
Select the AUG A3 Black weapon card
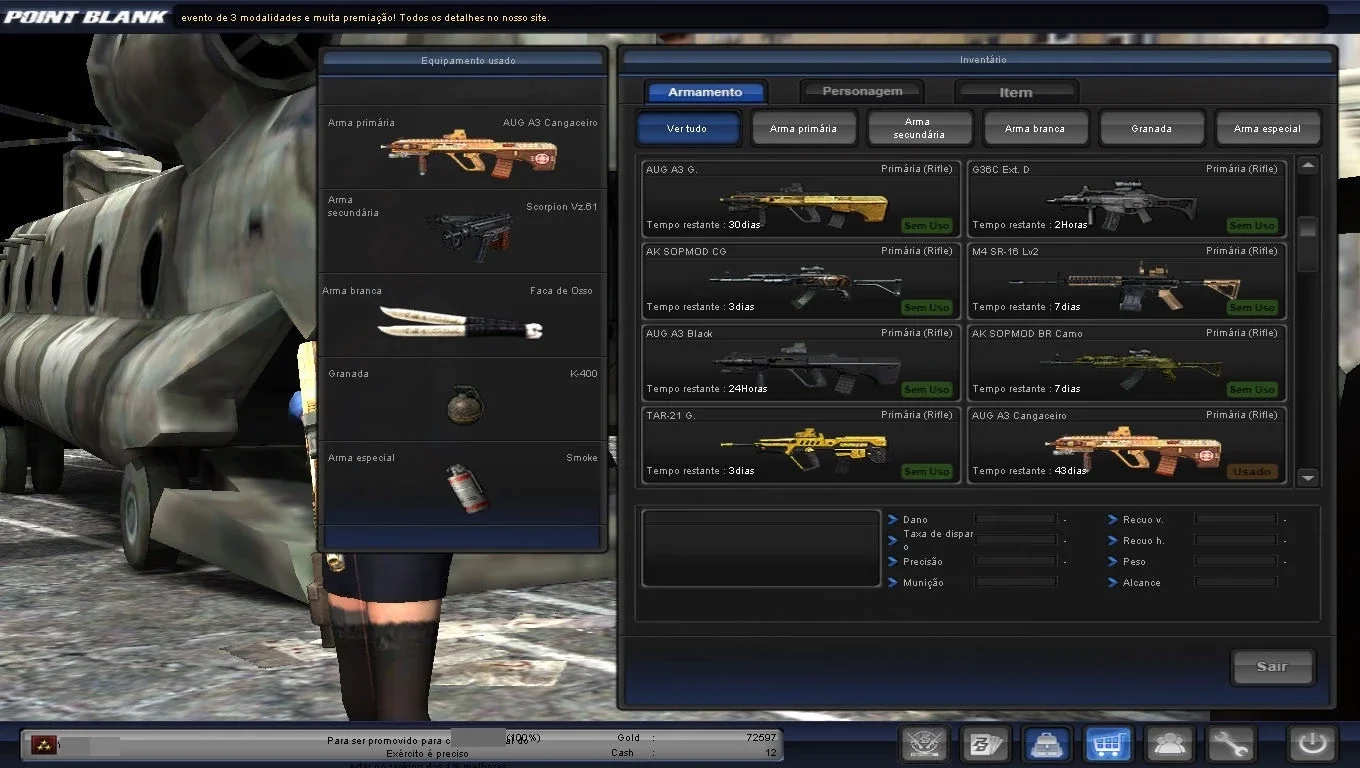tap(801, 362)
